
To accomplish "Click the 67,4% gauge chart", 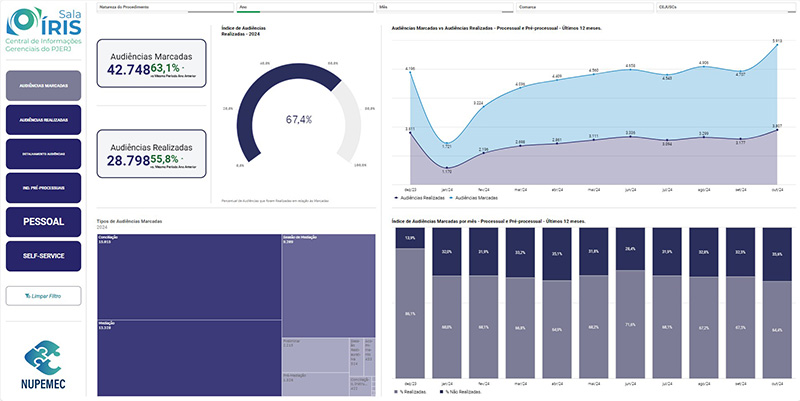I will tap(299, 118).
